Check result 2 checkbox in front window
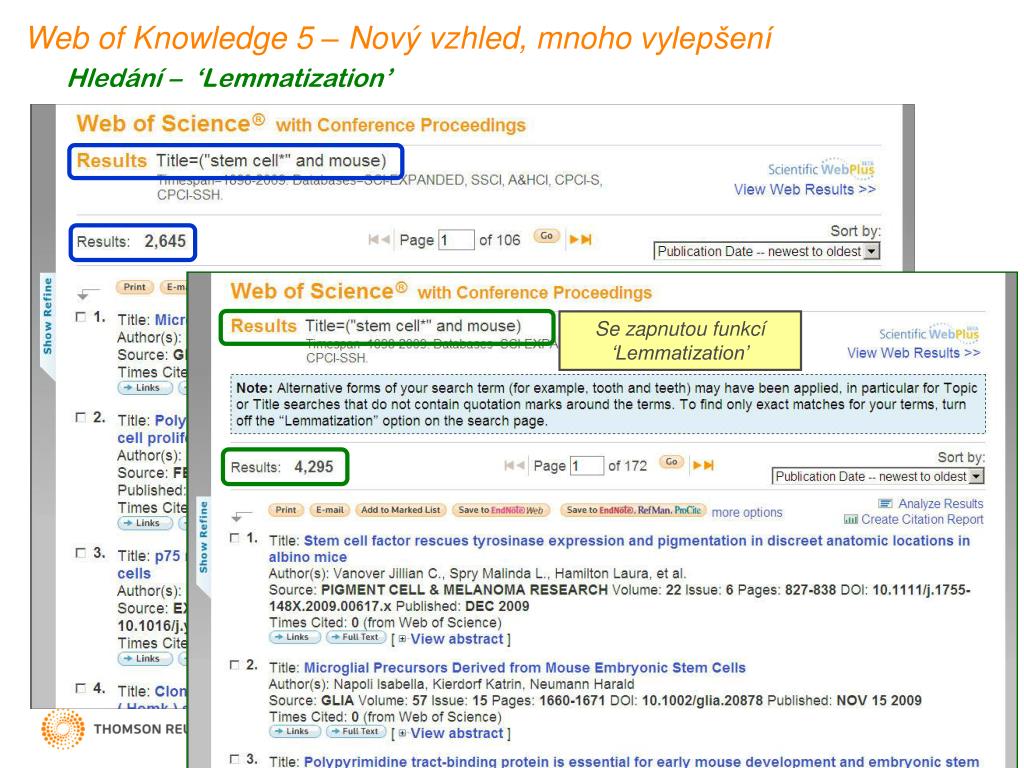Screen dimensions: 1024x768 [234, 665]
